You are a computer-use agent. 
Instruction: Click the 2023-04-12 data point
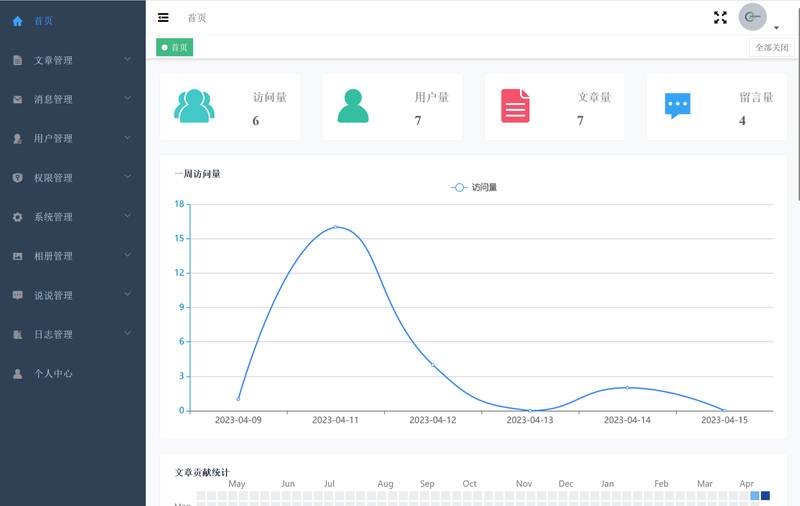[433, 365]
